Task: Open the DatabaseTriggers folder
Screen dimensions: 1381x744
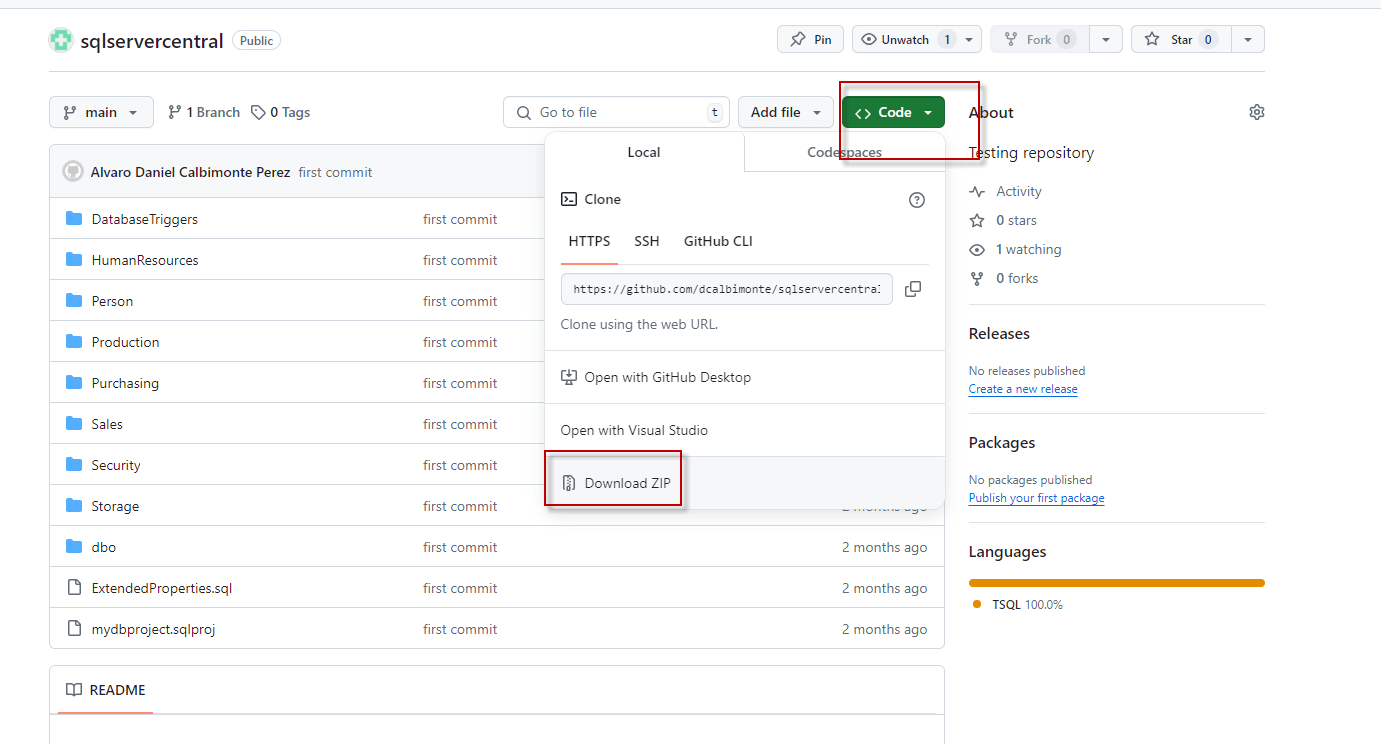Action: (x=144, y=219)
